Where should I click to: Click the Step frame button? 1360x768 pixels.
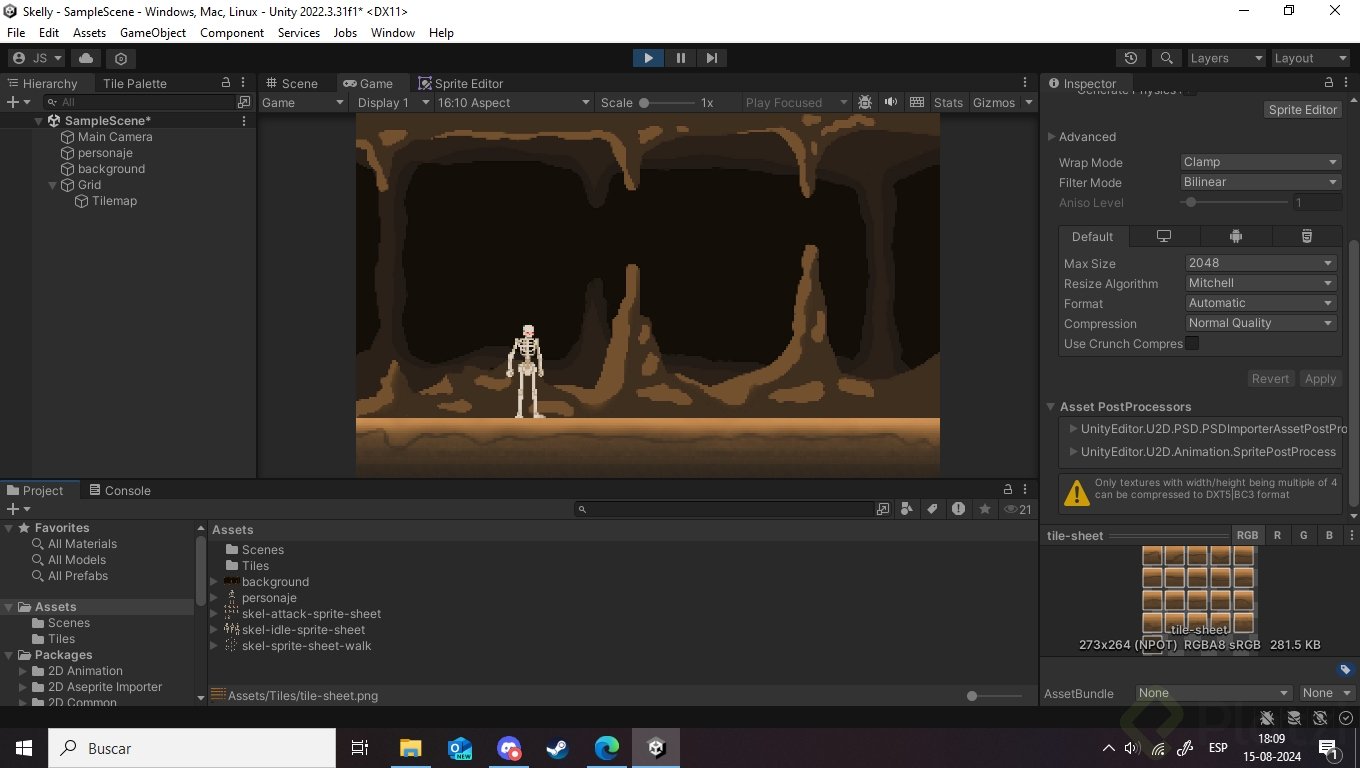[711, 58]
